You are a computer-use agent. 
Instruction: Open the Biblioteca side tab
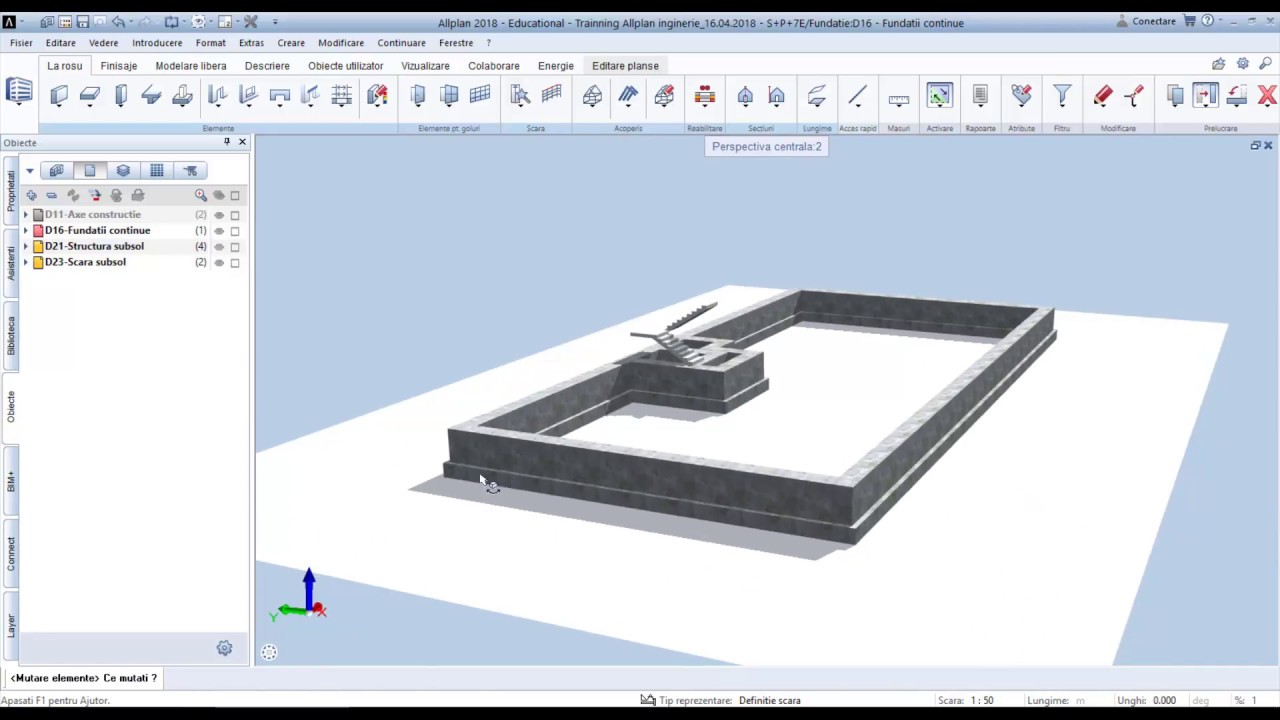point(11,336)
